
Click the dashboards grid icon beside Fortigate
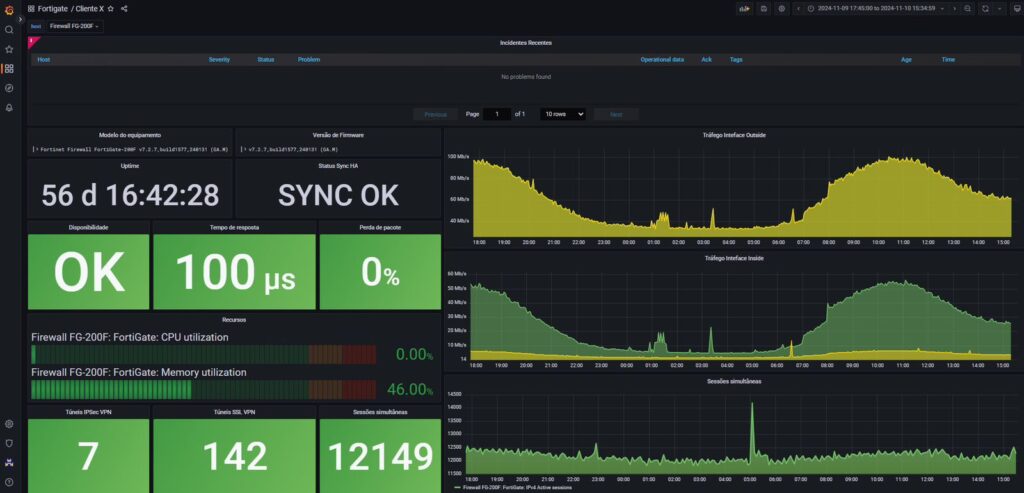(x=31, y=8)
